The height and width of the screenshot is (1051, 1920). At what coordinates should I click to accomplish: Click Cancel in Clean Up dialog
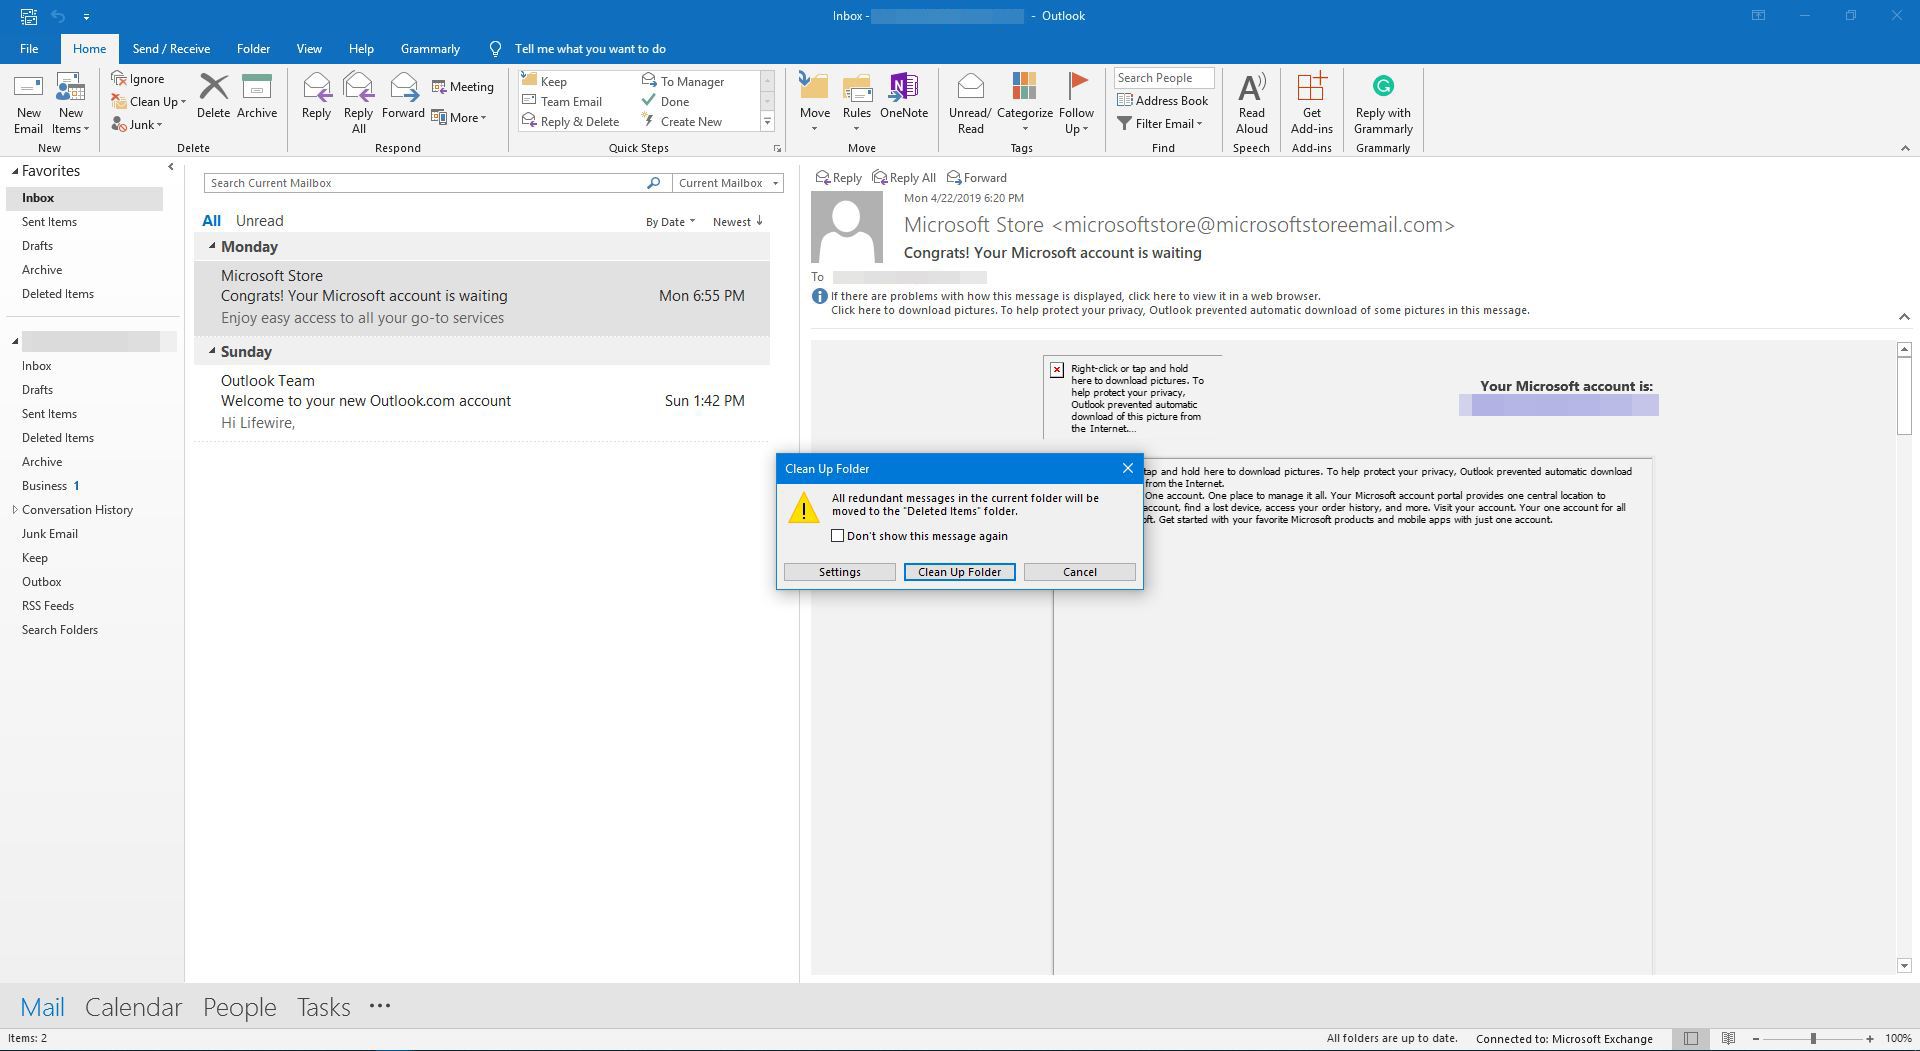1080,572
